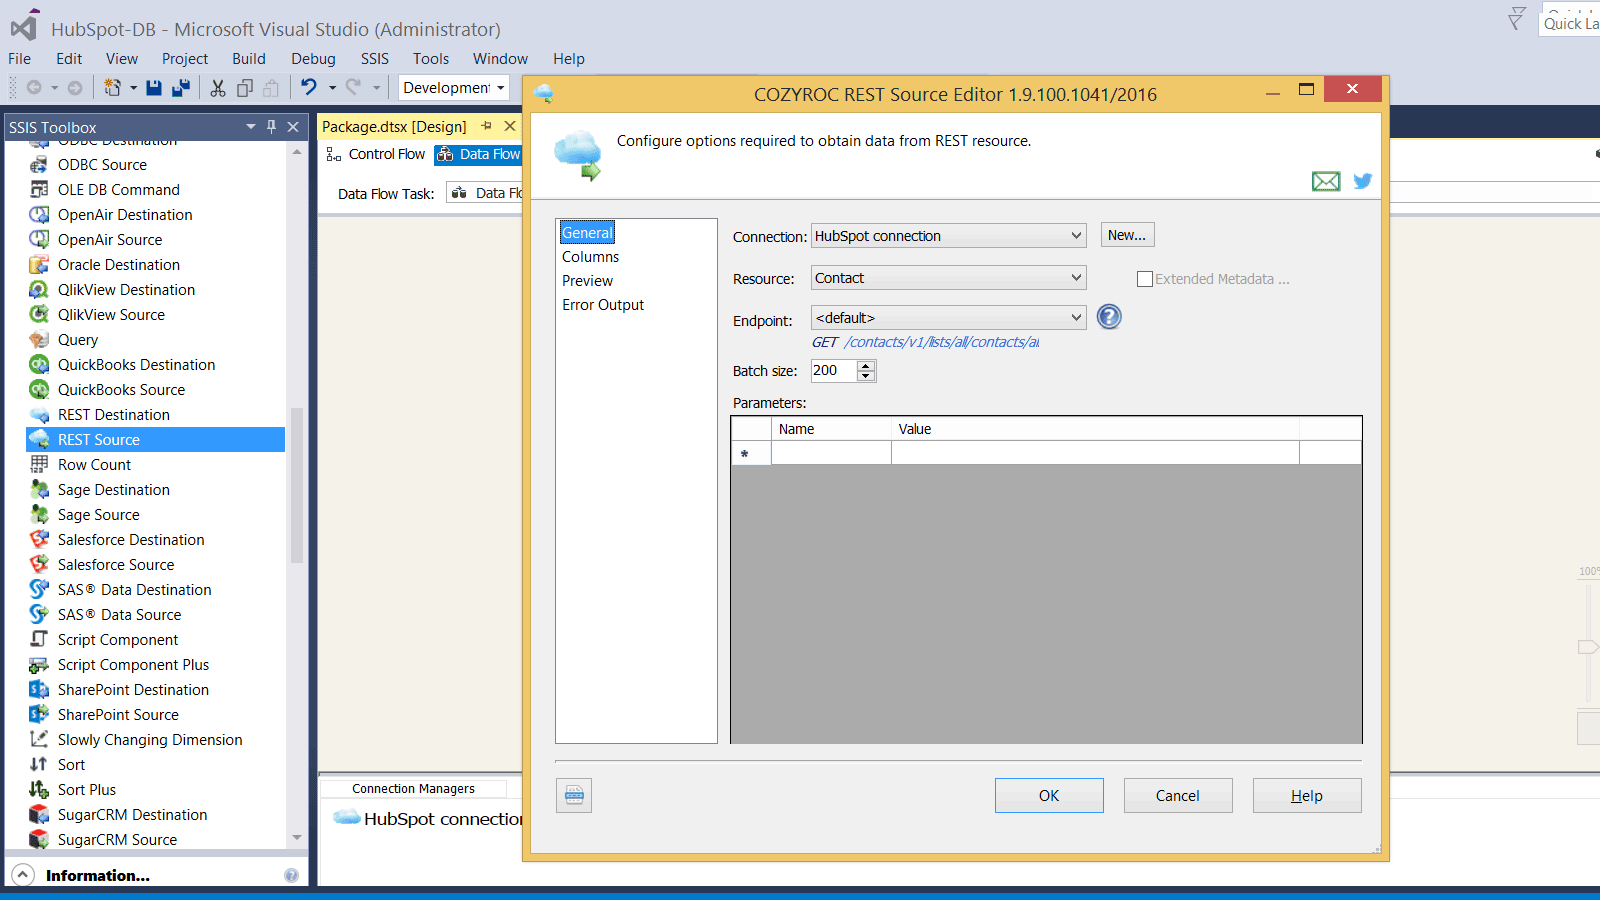Select Script Component in toolbox

tap(118, 639)
